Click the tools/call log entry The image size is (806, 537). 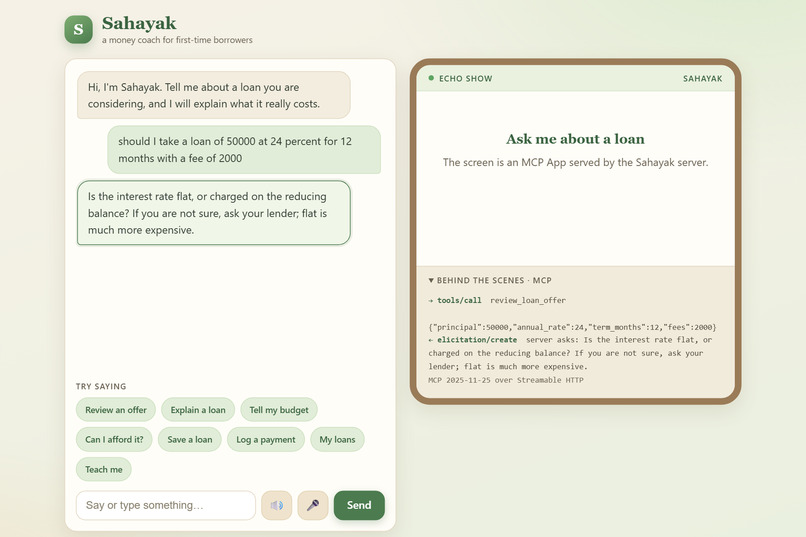pyautogui.click(x=497, y=300)
